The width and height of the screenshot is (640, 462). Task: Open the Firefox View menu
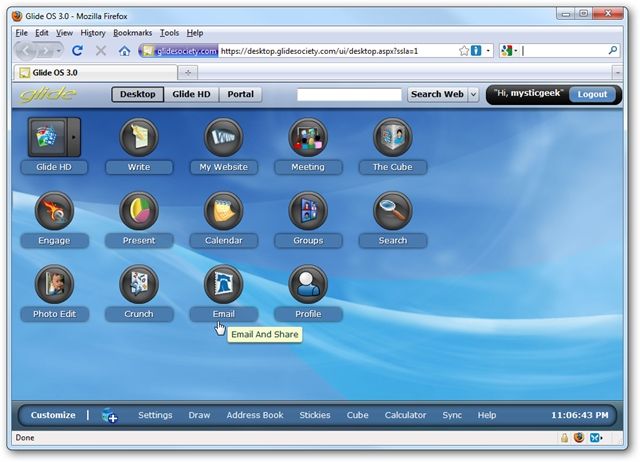click(64, 33)
